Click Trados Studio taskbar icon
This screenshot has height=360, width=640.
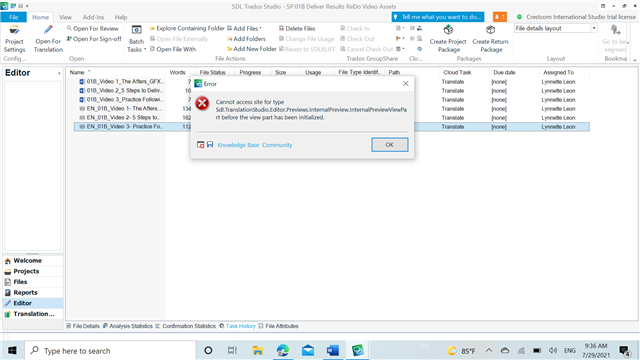pyautogui.click(x=358, y=350)
